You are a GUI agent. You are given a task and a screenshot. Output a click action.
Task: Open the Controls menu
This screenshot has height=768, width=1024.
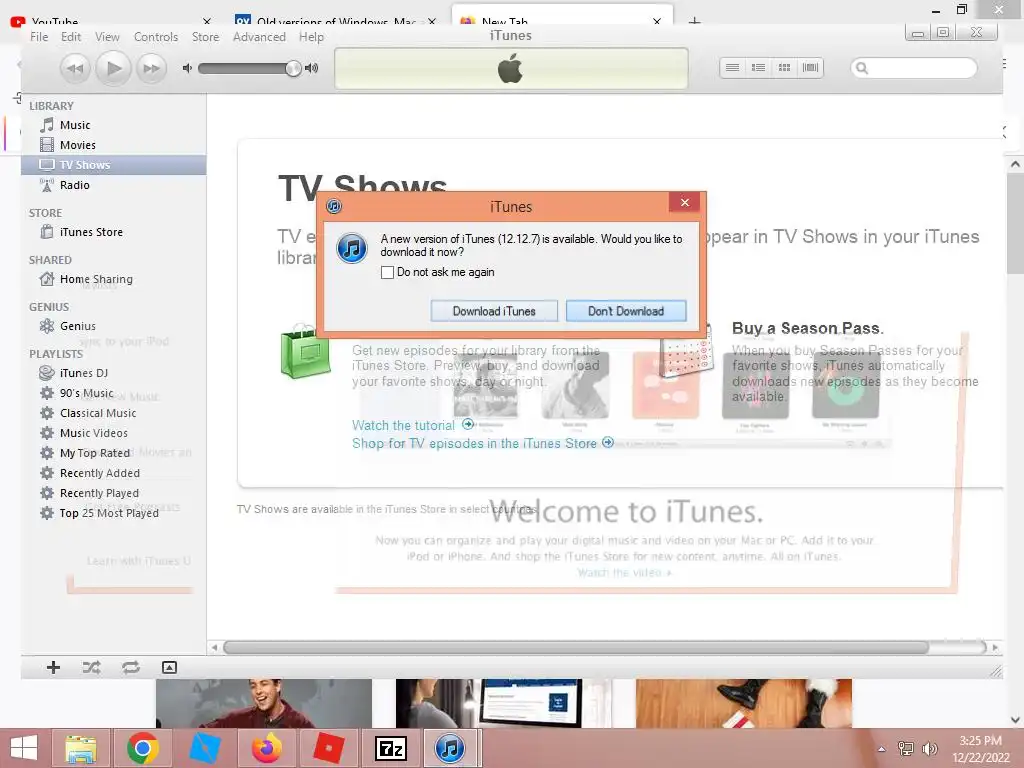(x=155, y=37)
